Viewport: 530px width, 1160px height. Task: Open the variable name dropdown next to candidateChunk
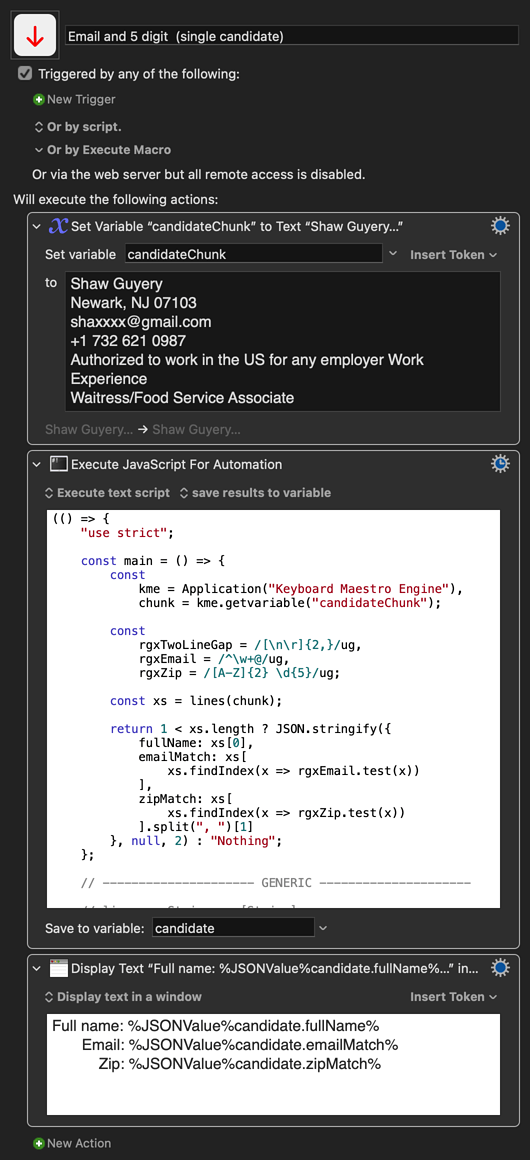point(393,254)
